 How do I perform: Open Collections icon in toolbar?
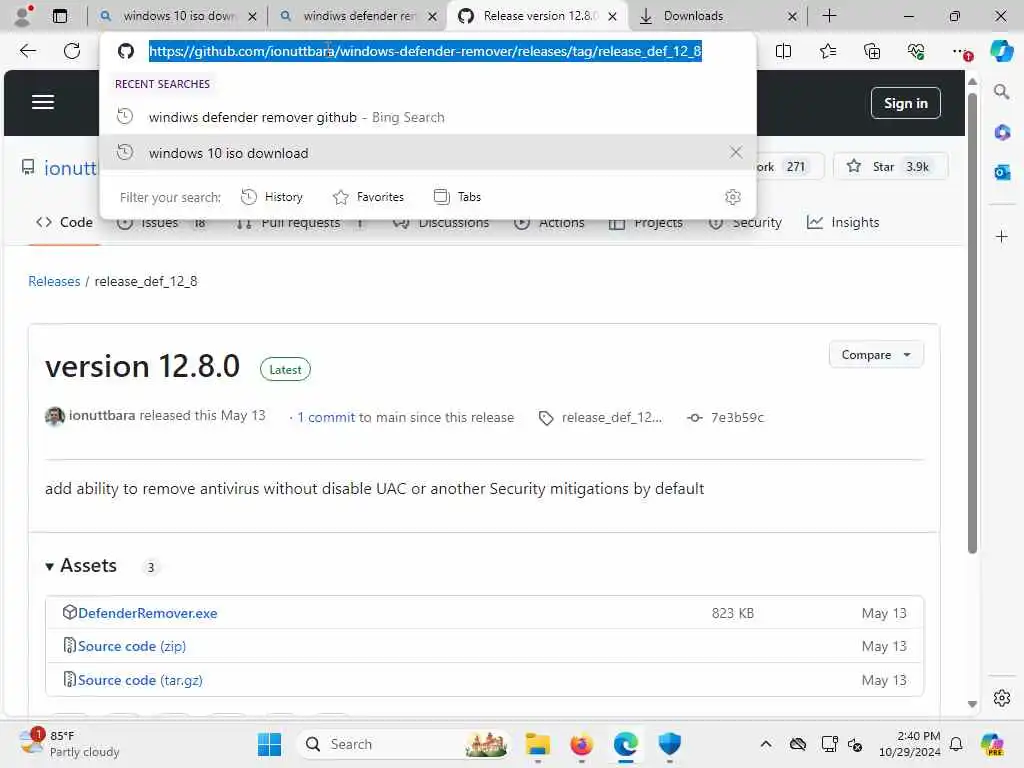point(872,51)
